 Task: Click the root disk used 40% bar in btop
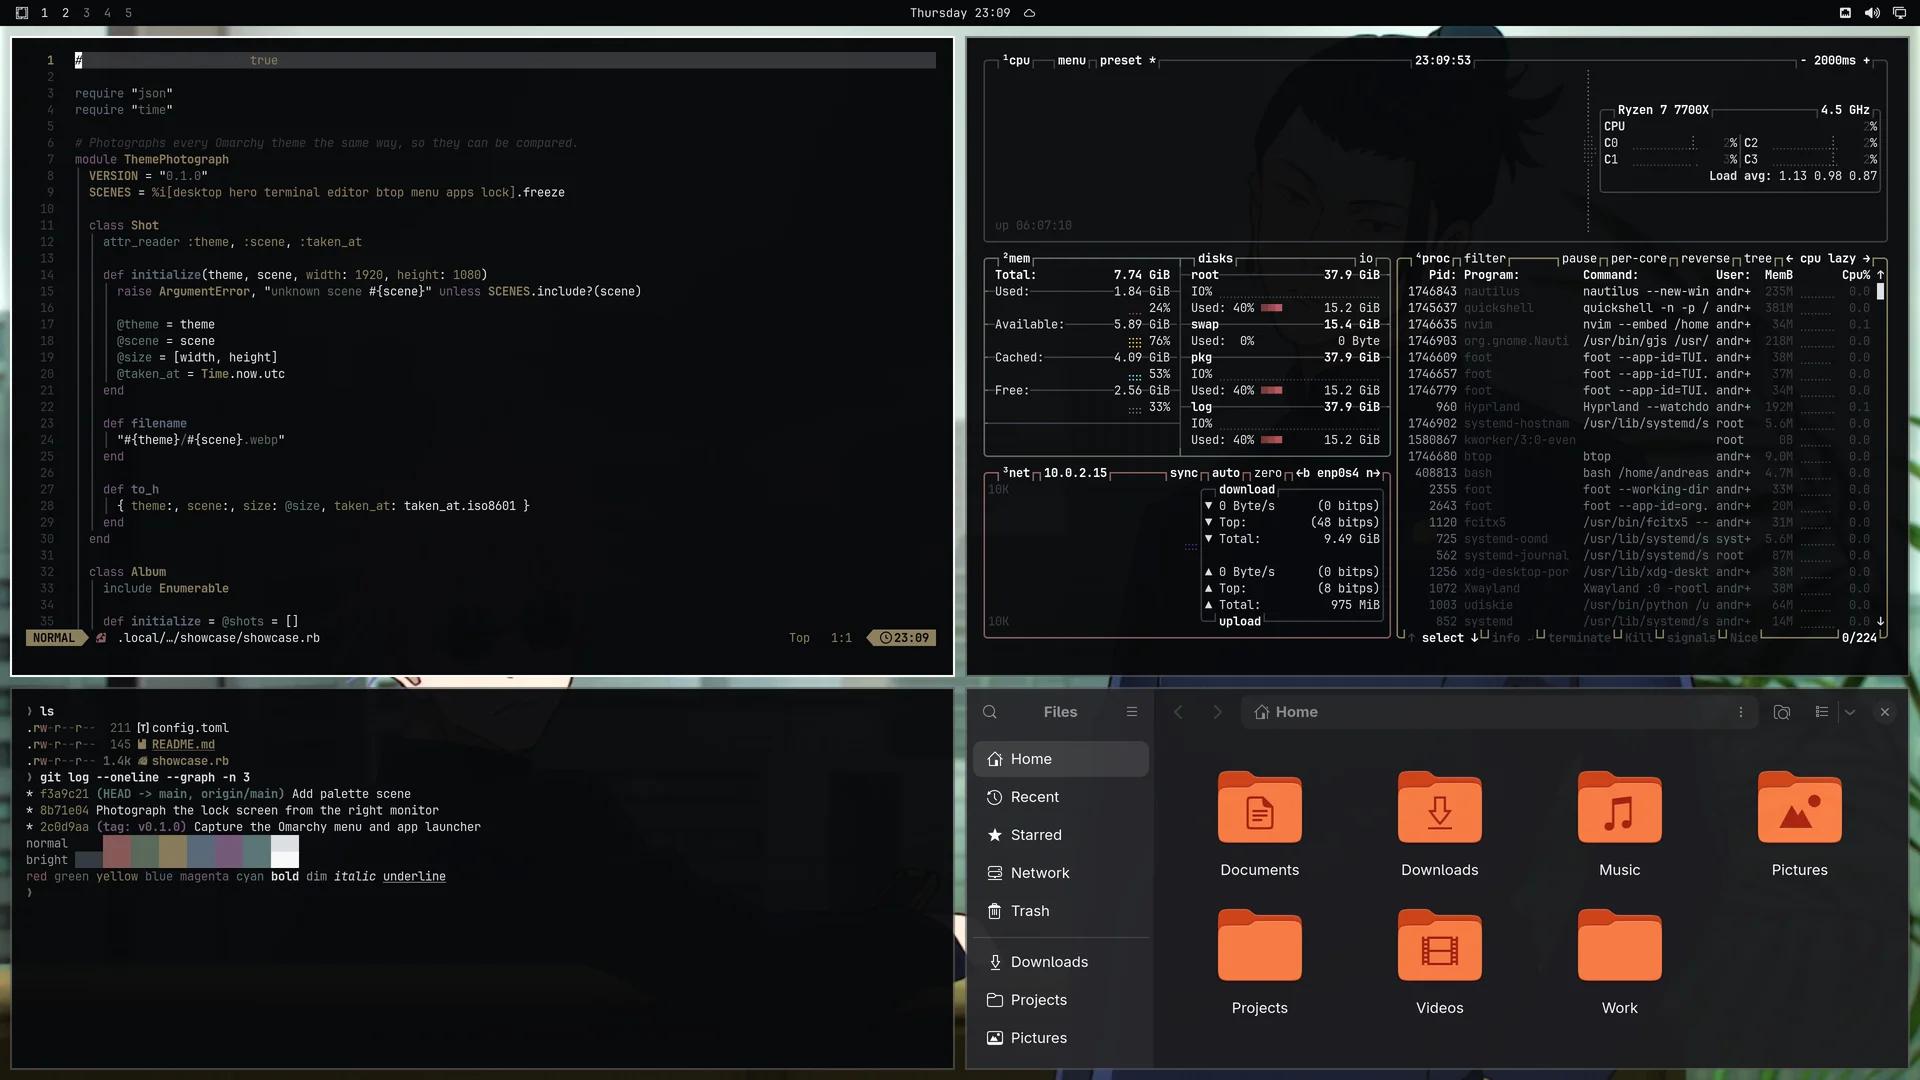[x=1271, y=308]
